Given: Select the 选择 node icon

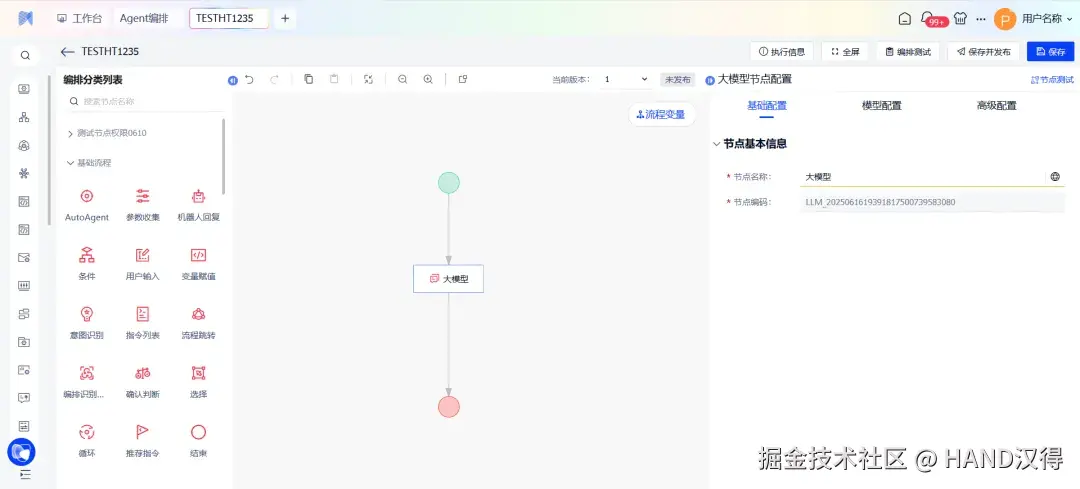Looking at the screenshot, I should (198, 373).
